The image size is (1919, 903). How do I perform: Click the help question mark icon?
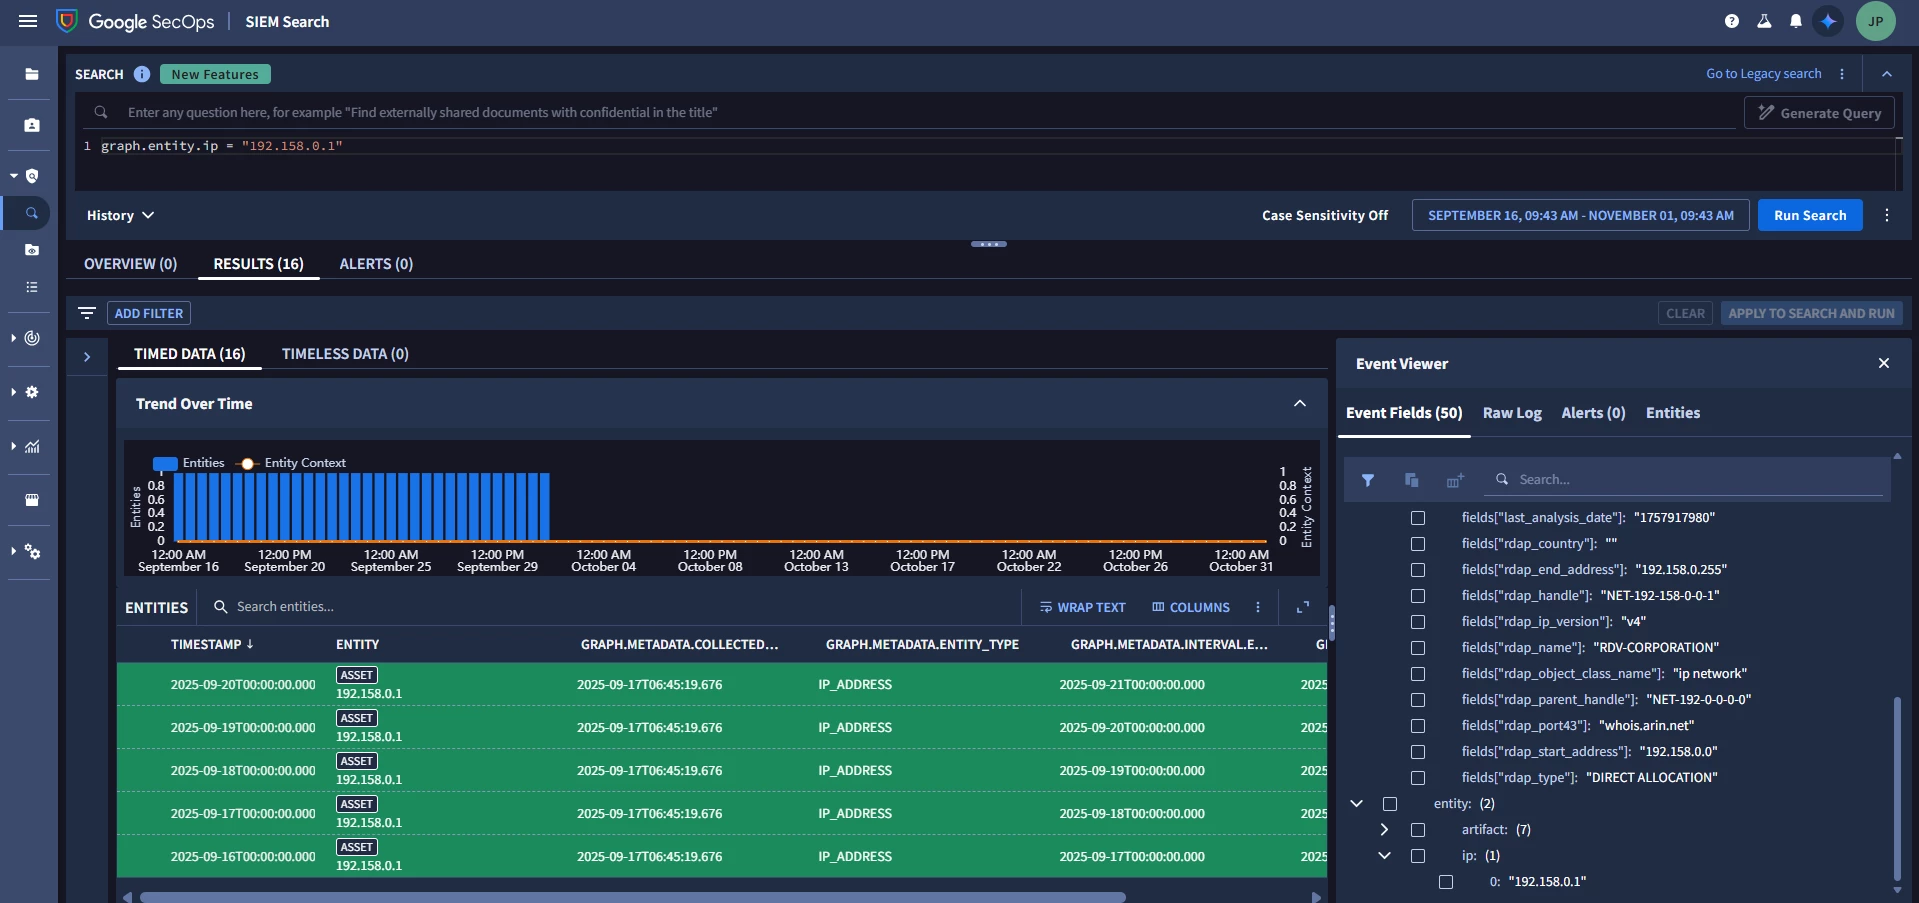pos(1732,21)
